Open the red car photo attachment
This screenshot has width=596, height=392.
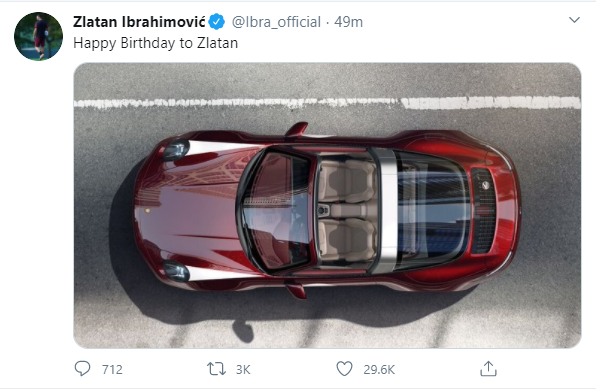pos(327,205)
